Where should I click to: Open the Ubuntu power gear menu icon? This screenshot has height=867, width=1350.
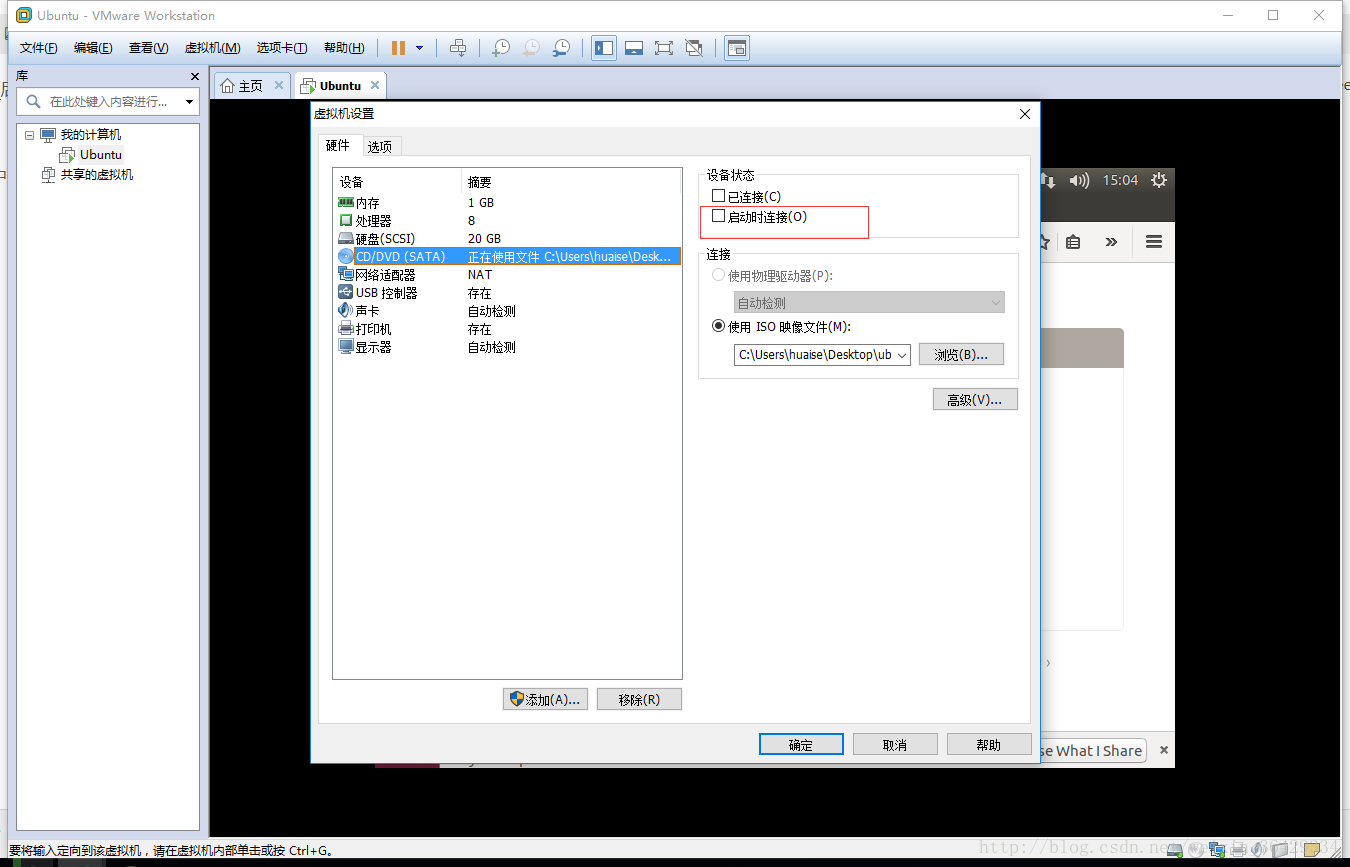(x=1159, y=181)
